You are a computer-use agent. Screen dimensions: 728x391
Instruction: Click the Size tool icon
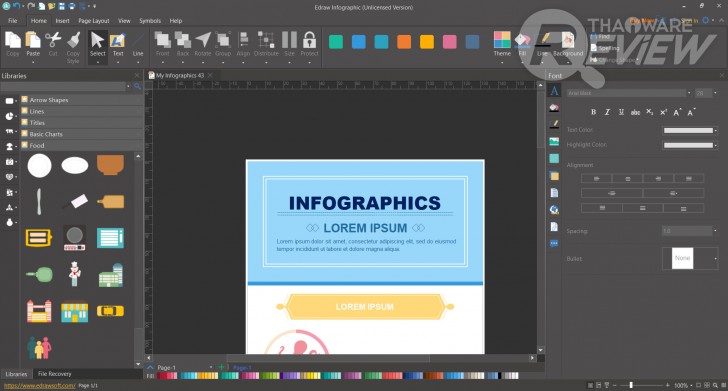pyautogui.click(x=289, y=40)
